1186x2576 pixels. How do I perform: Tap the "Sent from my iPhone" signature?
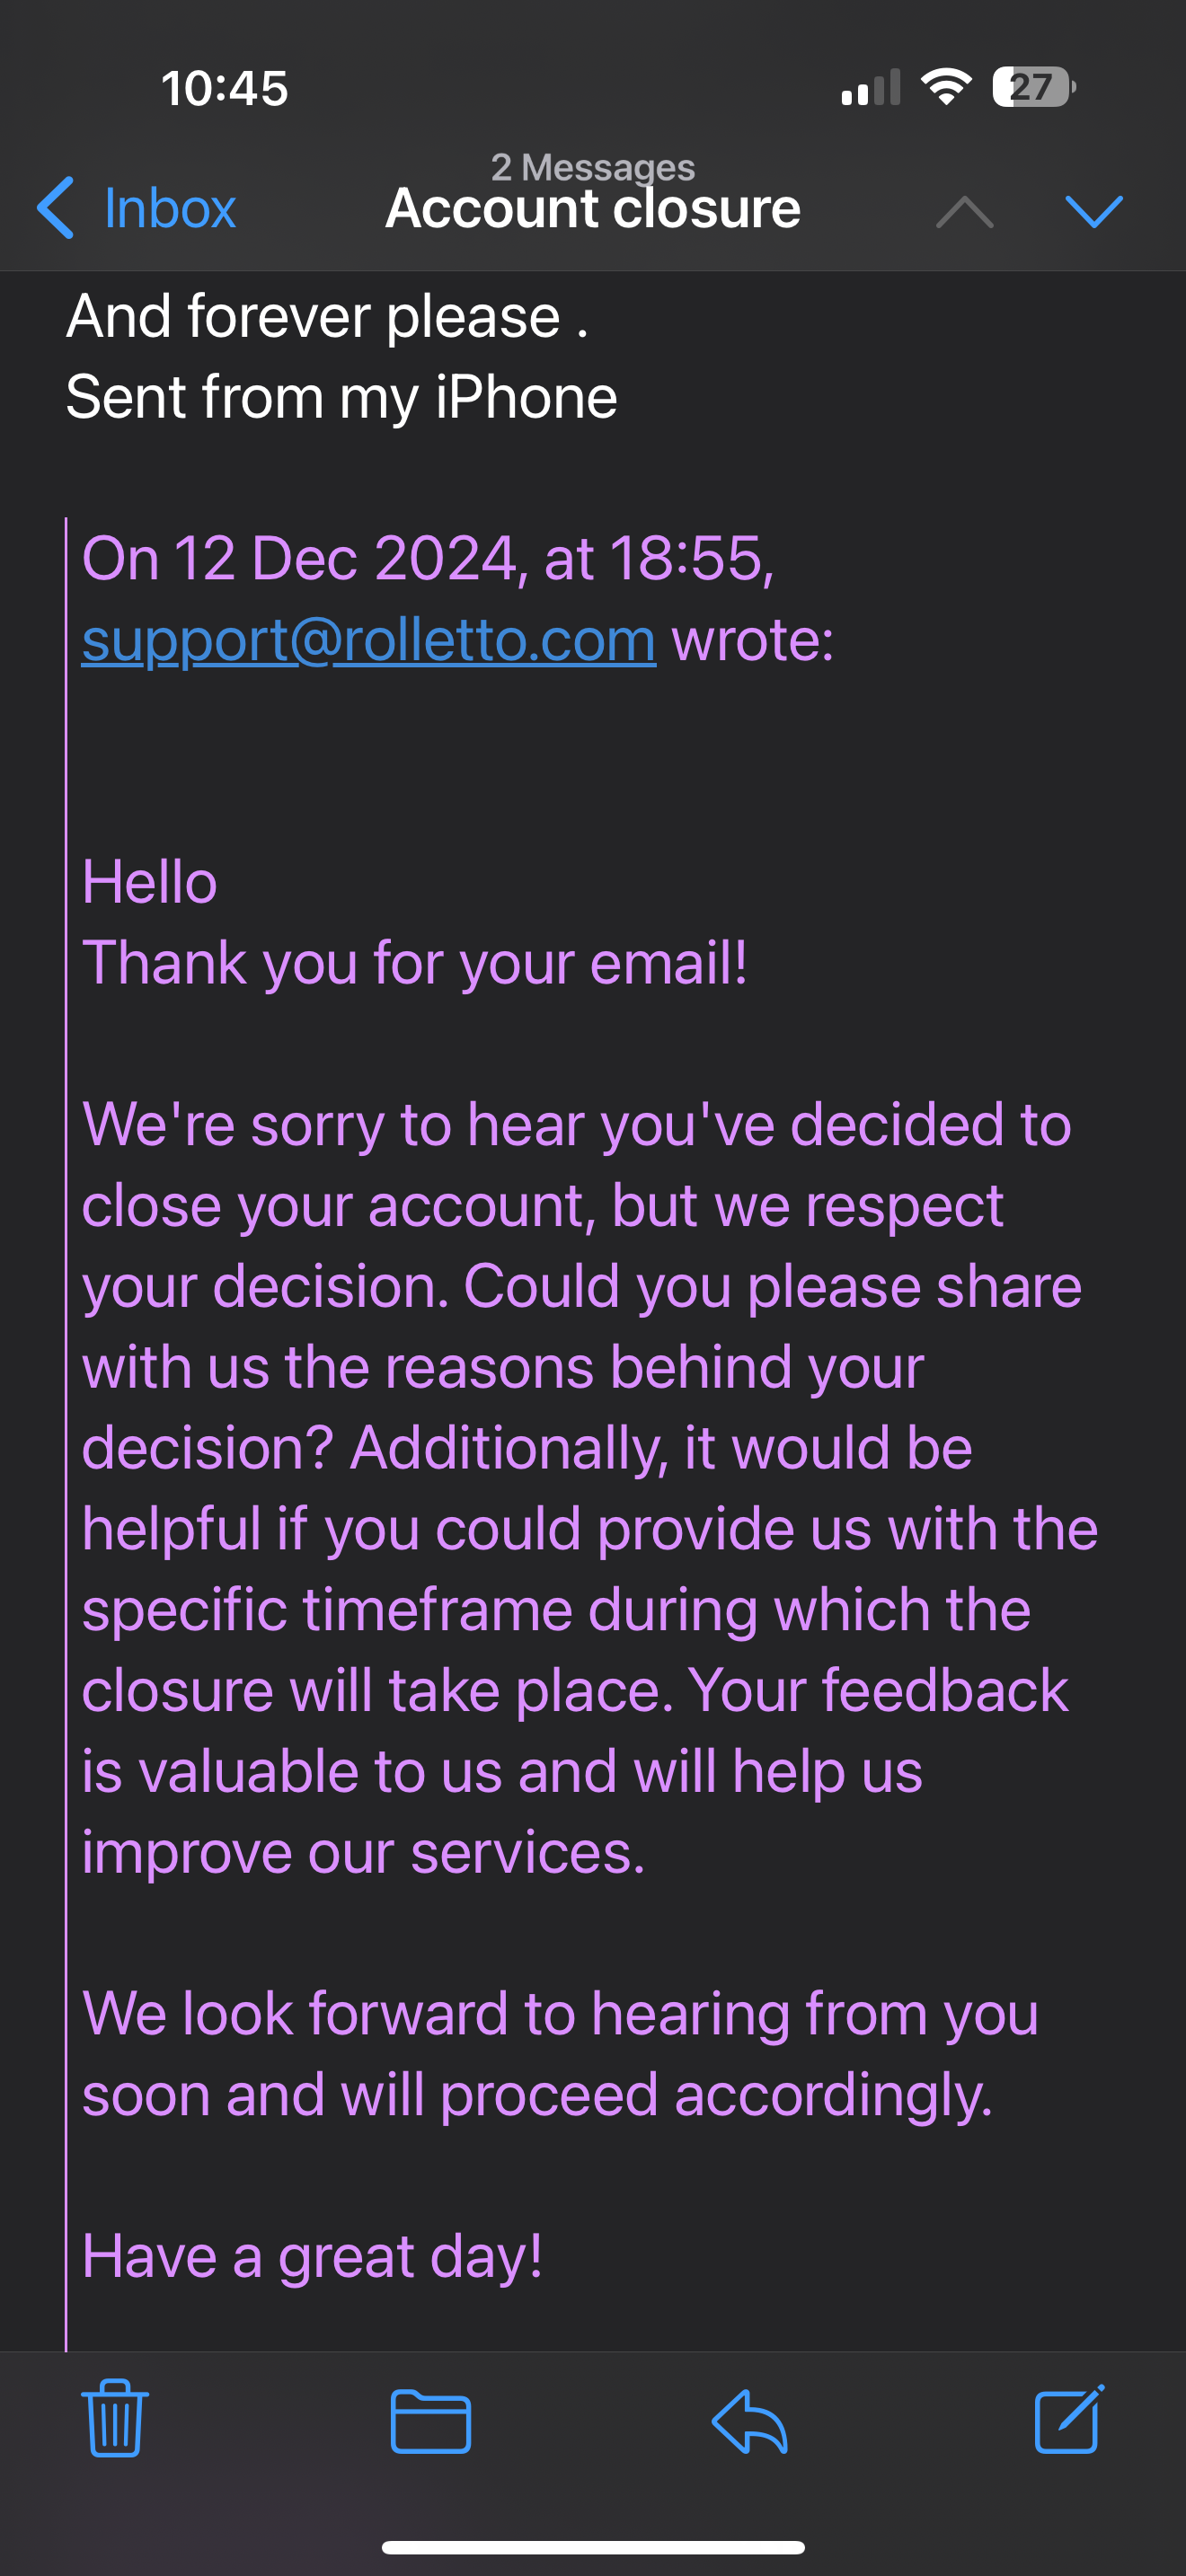tap(341, 397)
